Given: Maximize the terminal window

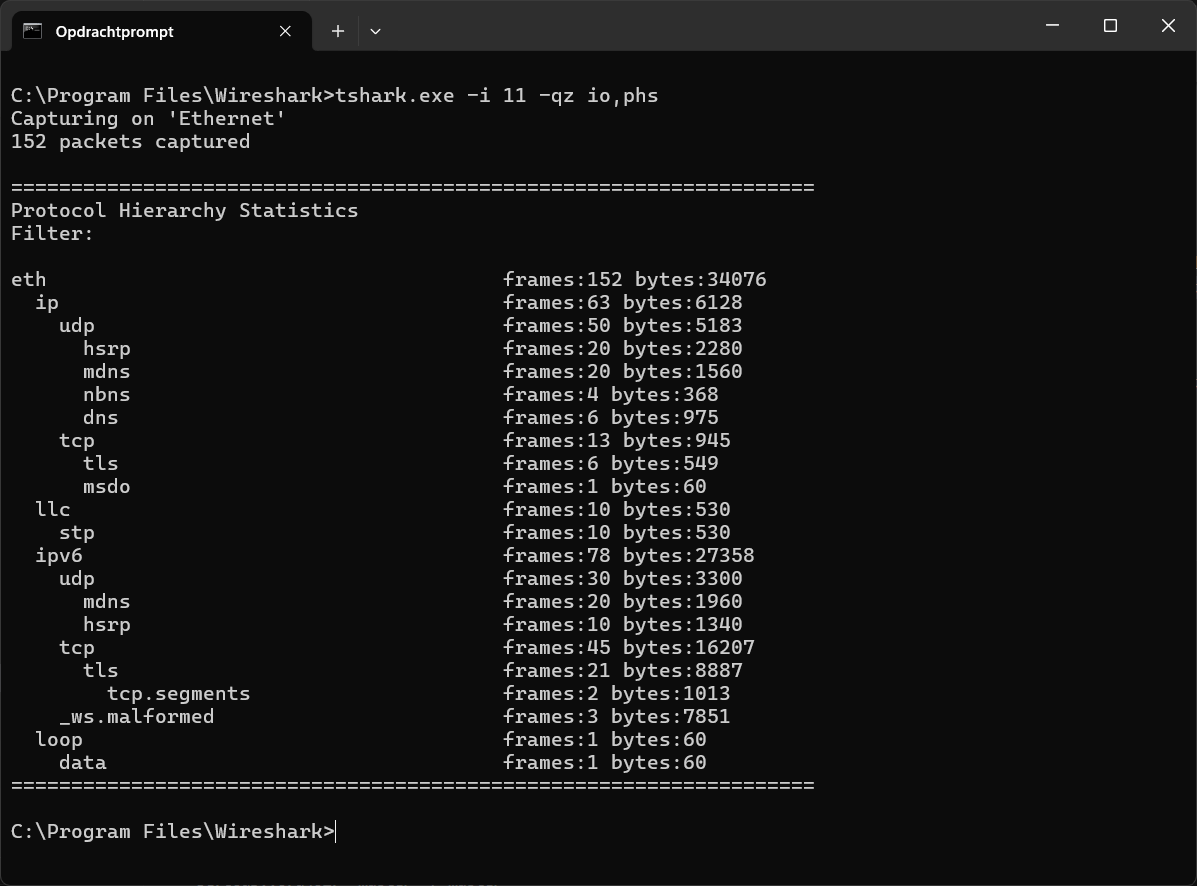Looking at the screenshot, I should (x=1110, y=26).
